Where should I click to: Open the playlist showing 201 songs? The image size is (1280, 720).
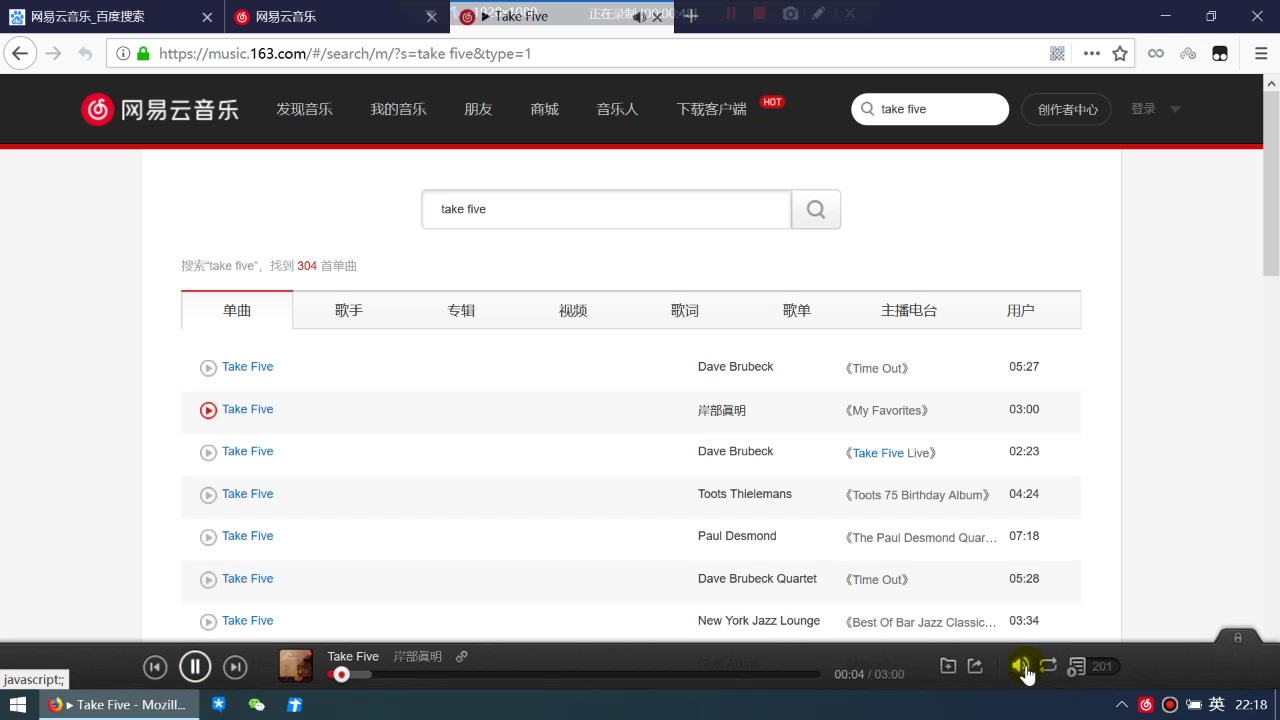(1092, 666)
